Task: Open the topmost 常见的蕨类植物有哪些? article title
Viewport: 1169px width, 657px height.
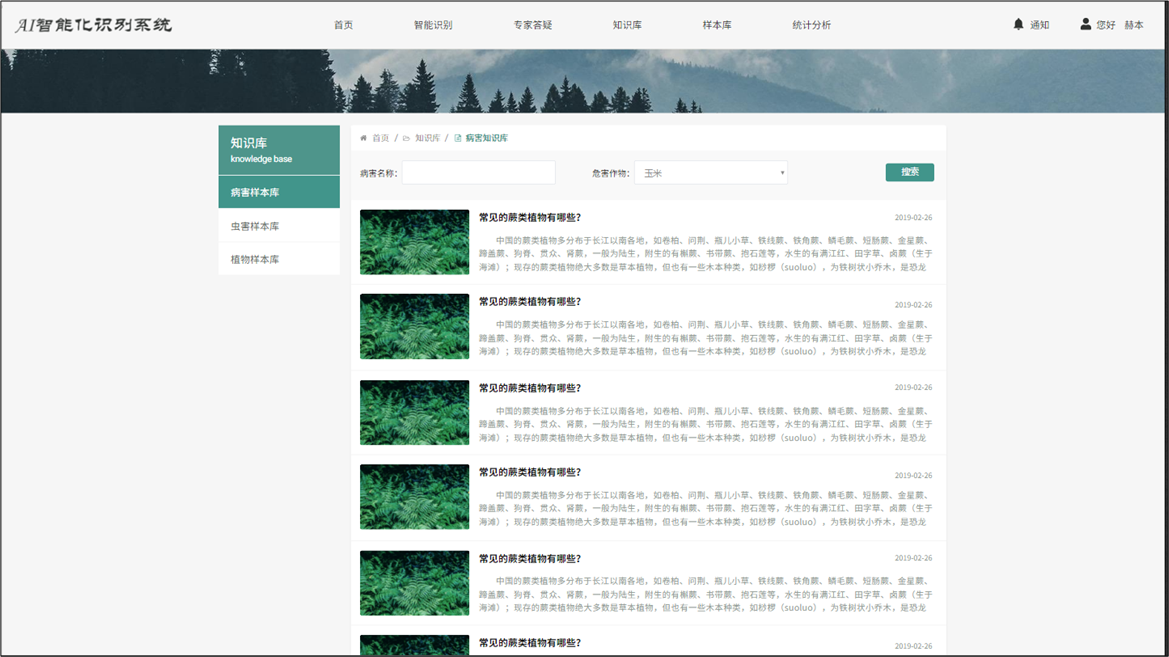Action: coord(530,217)
